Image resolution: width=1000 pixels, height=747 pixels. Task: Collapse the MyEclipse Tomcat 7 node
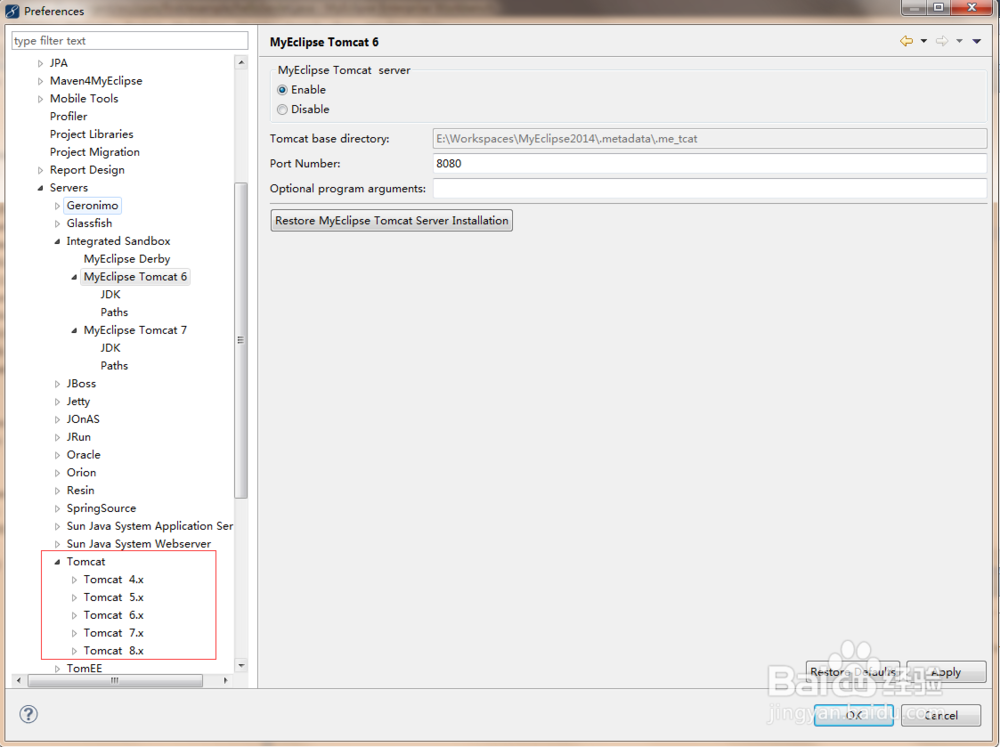click(x=74, y=330)
